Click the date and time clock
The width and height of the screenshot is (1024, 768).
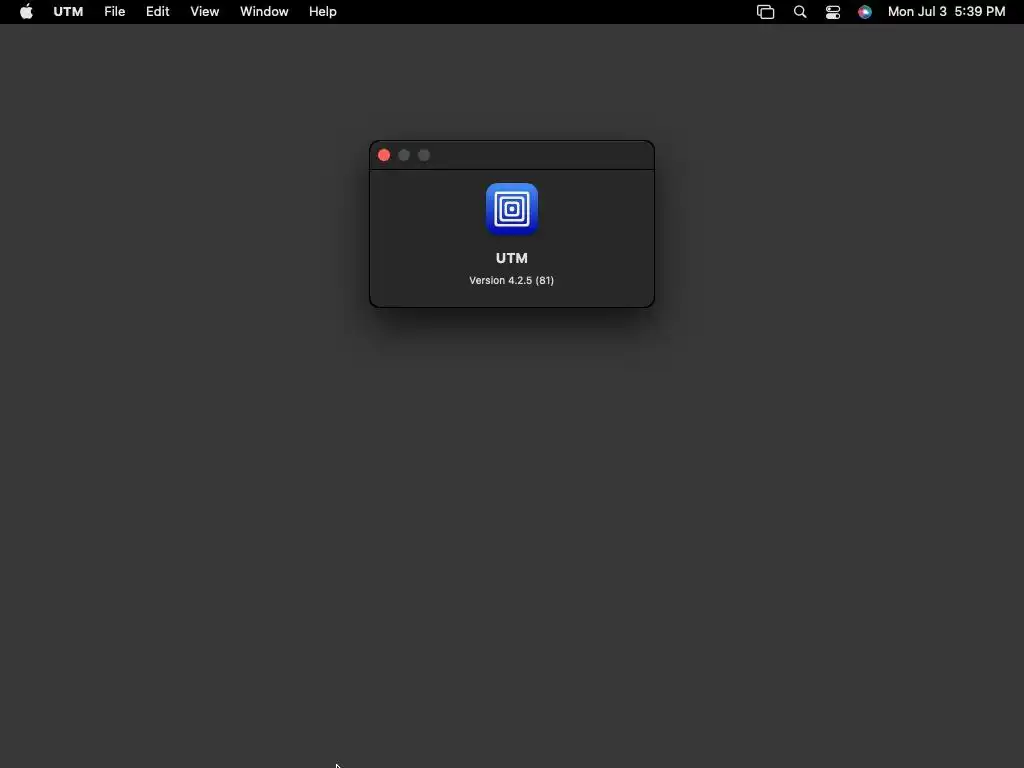pyautogui.click(x=946, y=12)
